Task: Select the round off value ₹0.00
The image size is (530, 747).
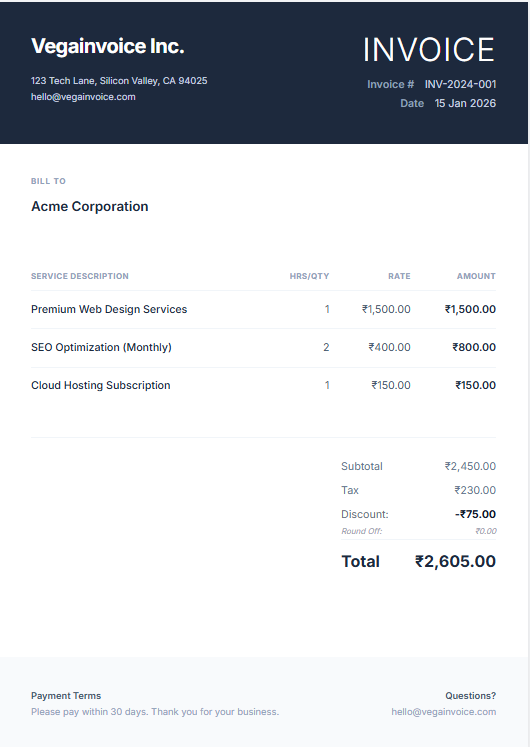Action: (x=486, y=531)
